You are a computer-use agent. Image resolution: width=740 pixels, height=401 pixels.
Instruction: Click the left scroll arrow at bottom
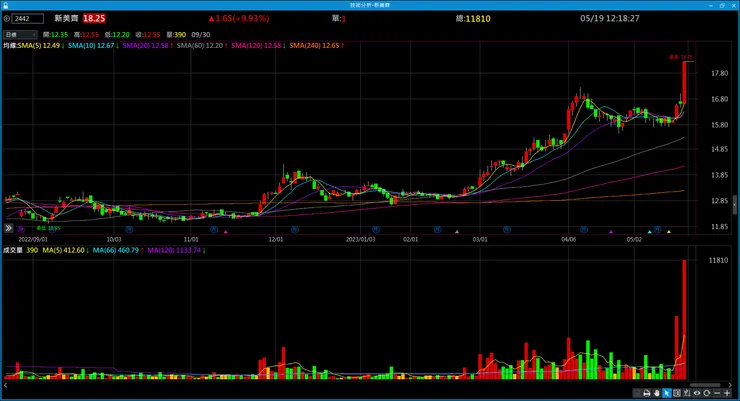pyautogui.click(x=5, y=385)
